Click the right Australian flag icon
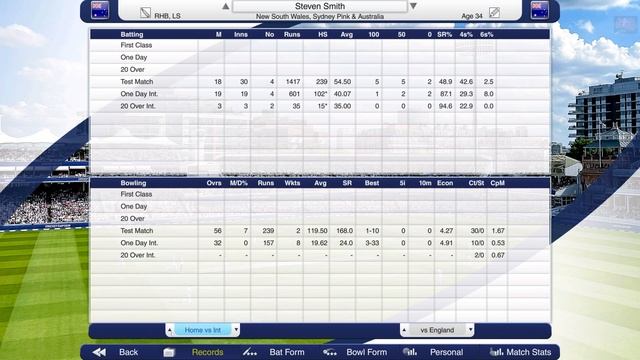640x360 pixels. [540, 10]
